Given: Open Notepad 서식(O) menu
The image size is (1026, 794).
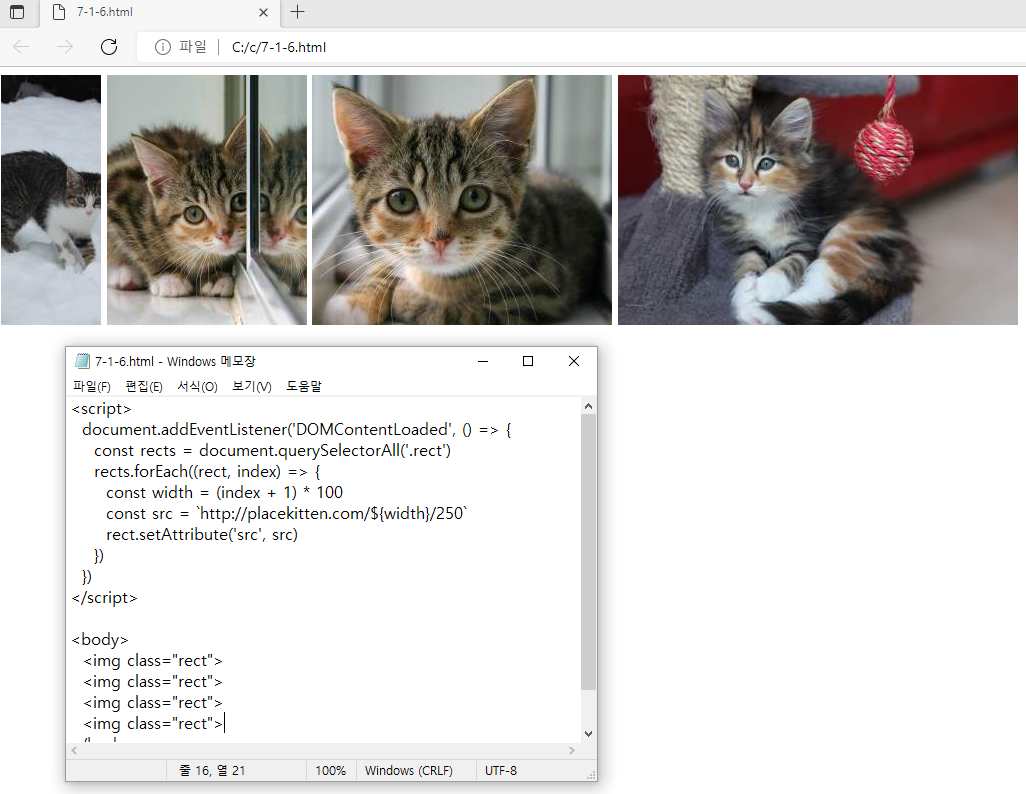Looking at the screenshot, I should coord(197,386).
